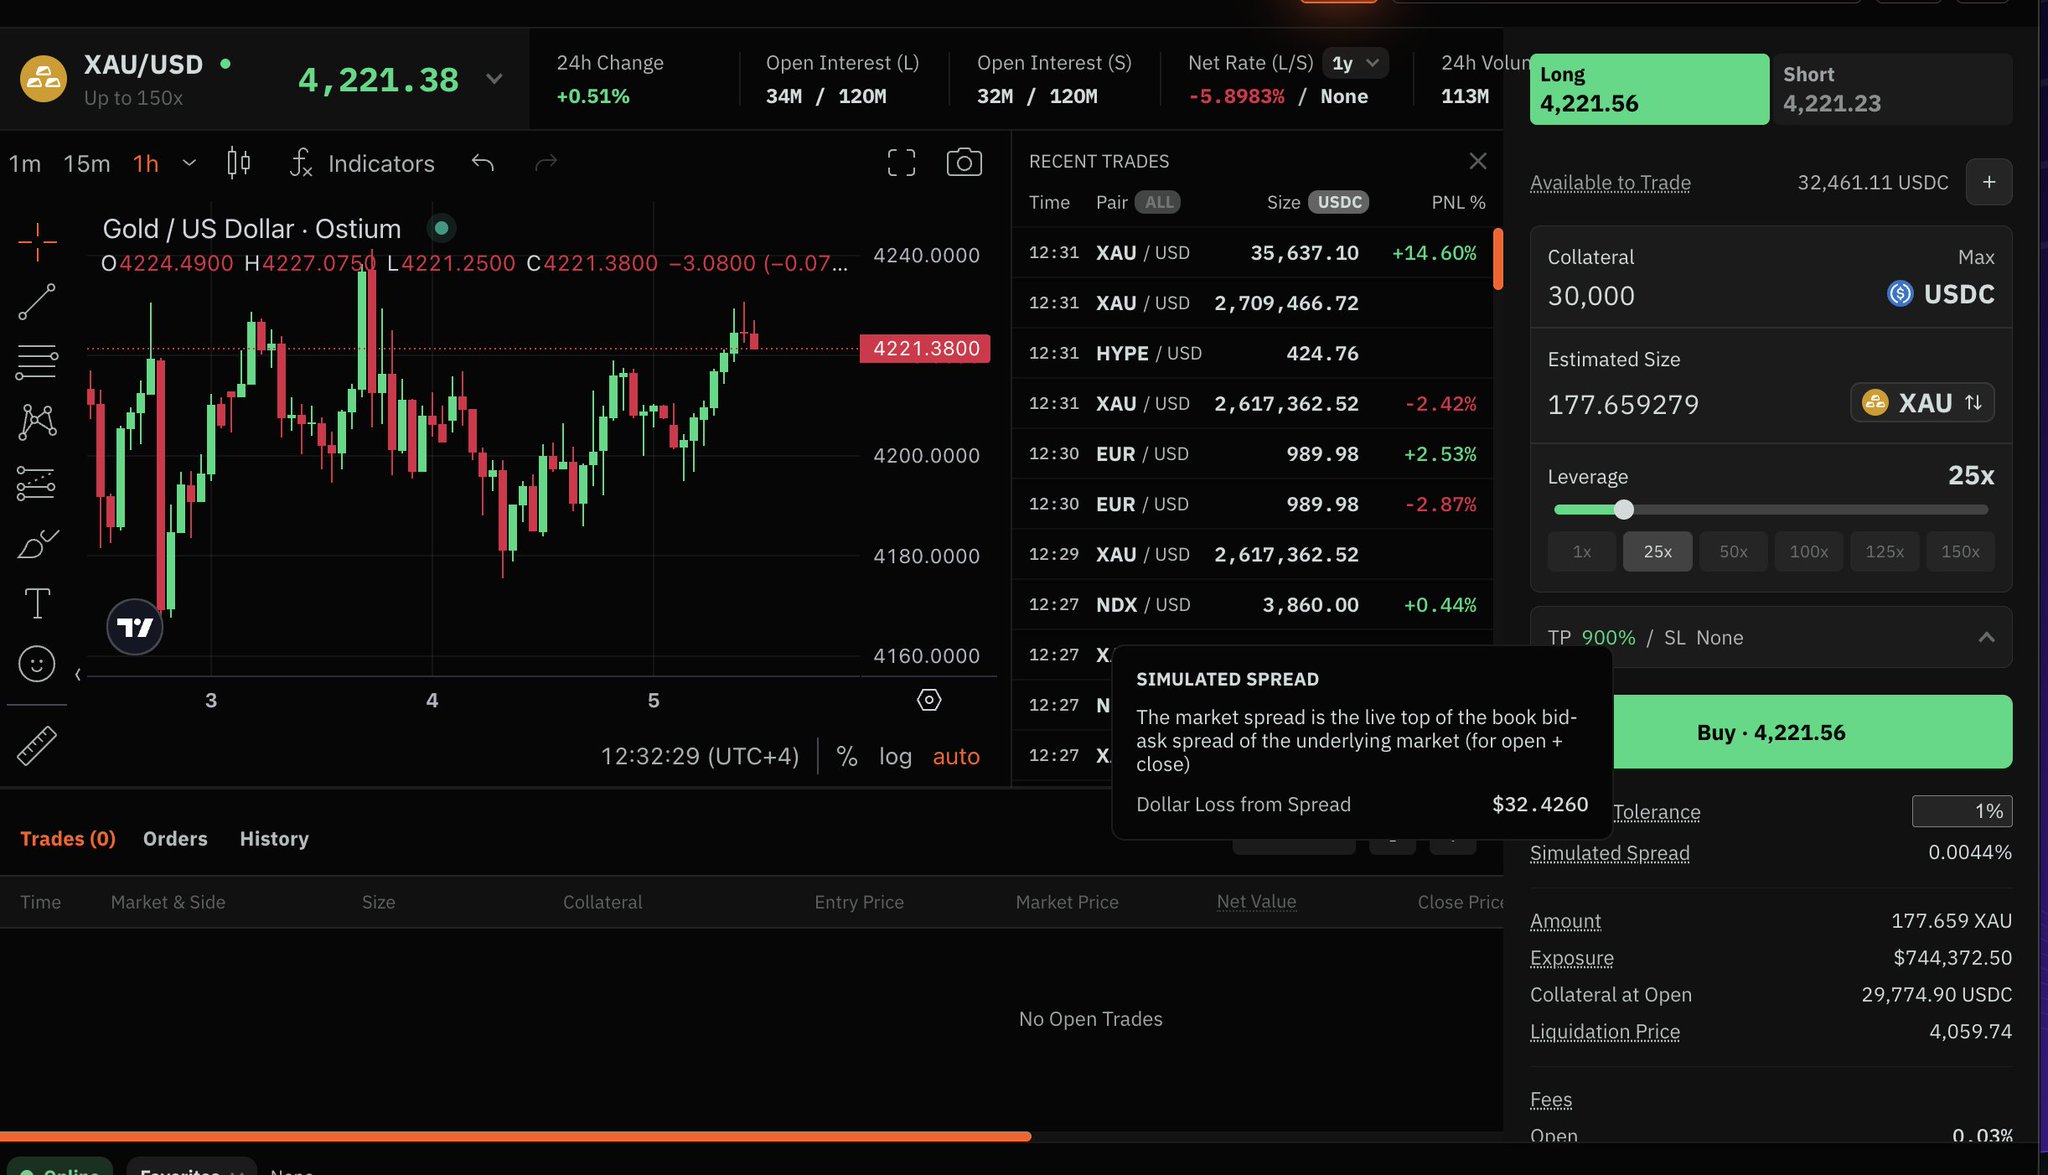Collapse the TP / SL section
This screenshot has height=1175, width=2048.
(1986, 638)
